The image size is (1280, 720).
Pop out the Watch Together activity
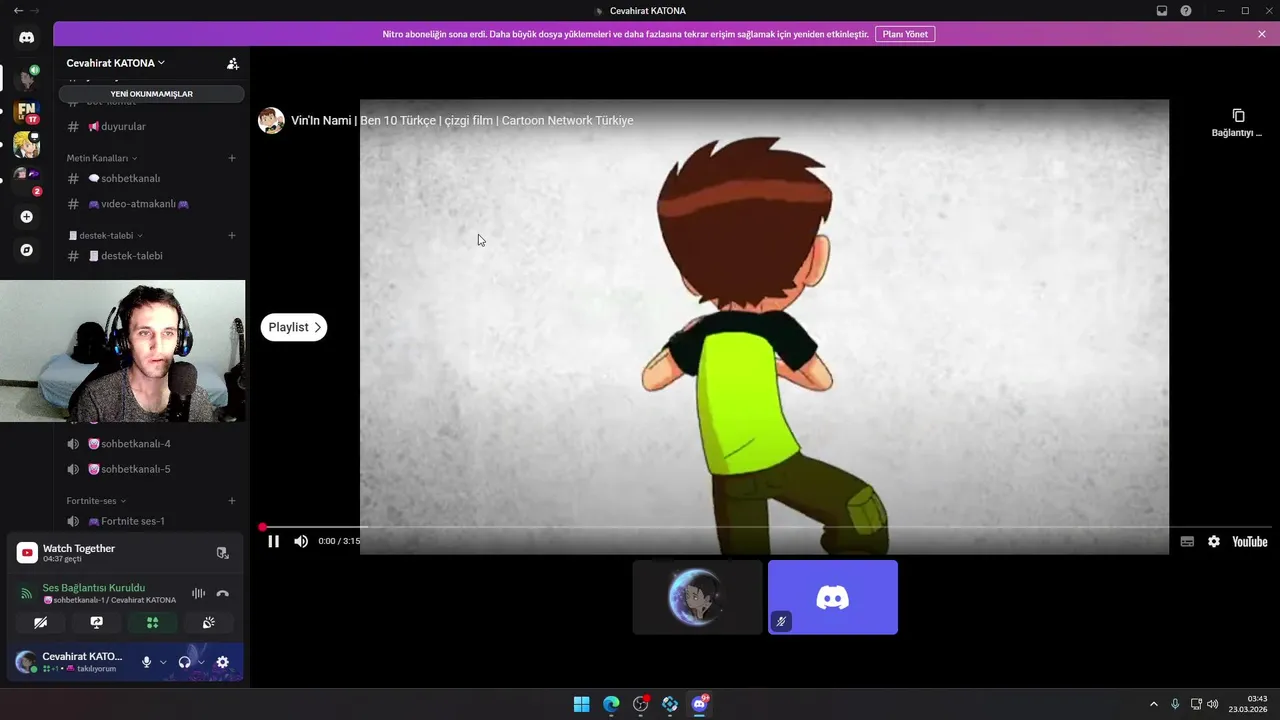pyautogui.click(x=222, y=553)
